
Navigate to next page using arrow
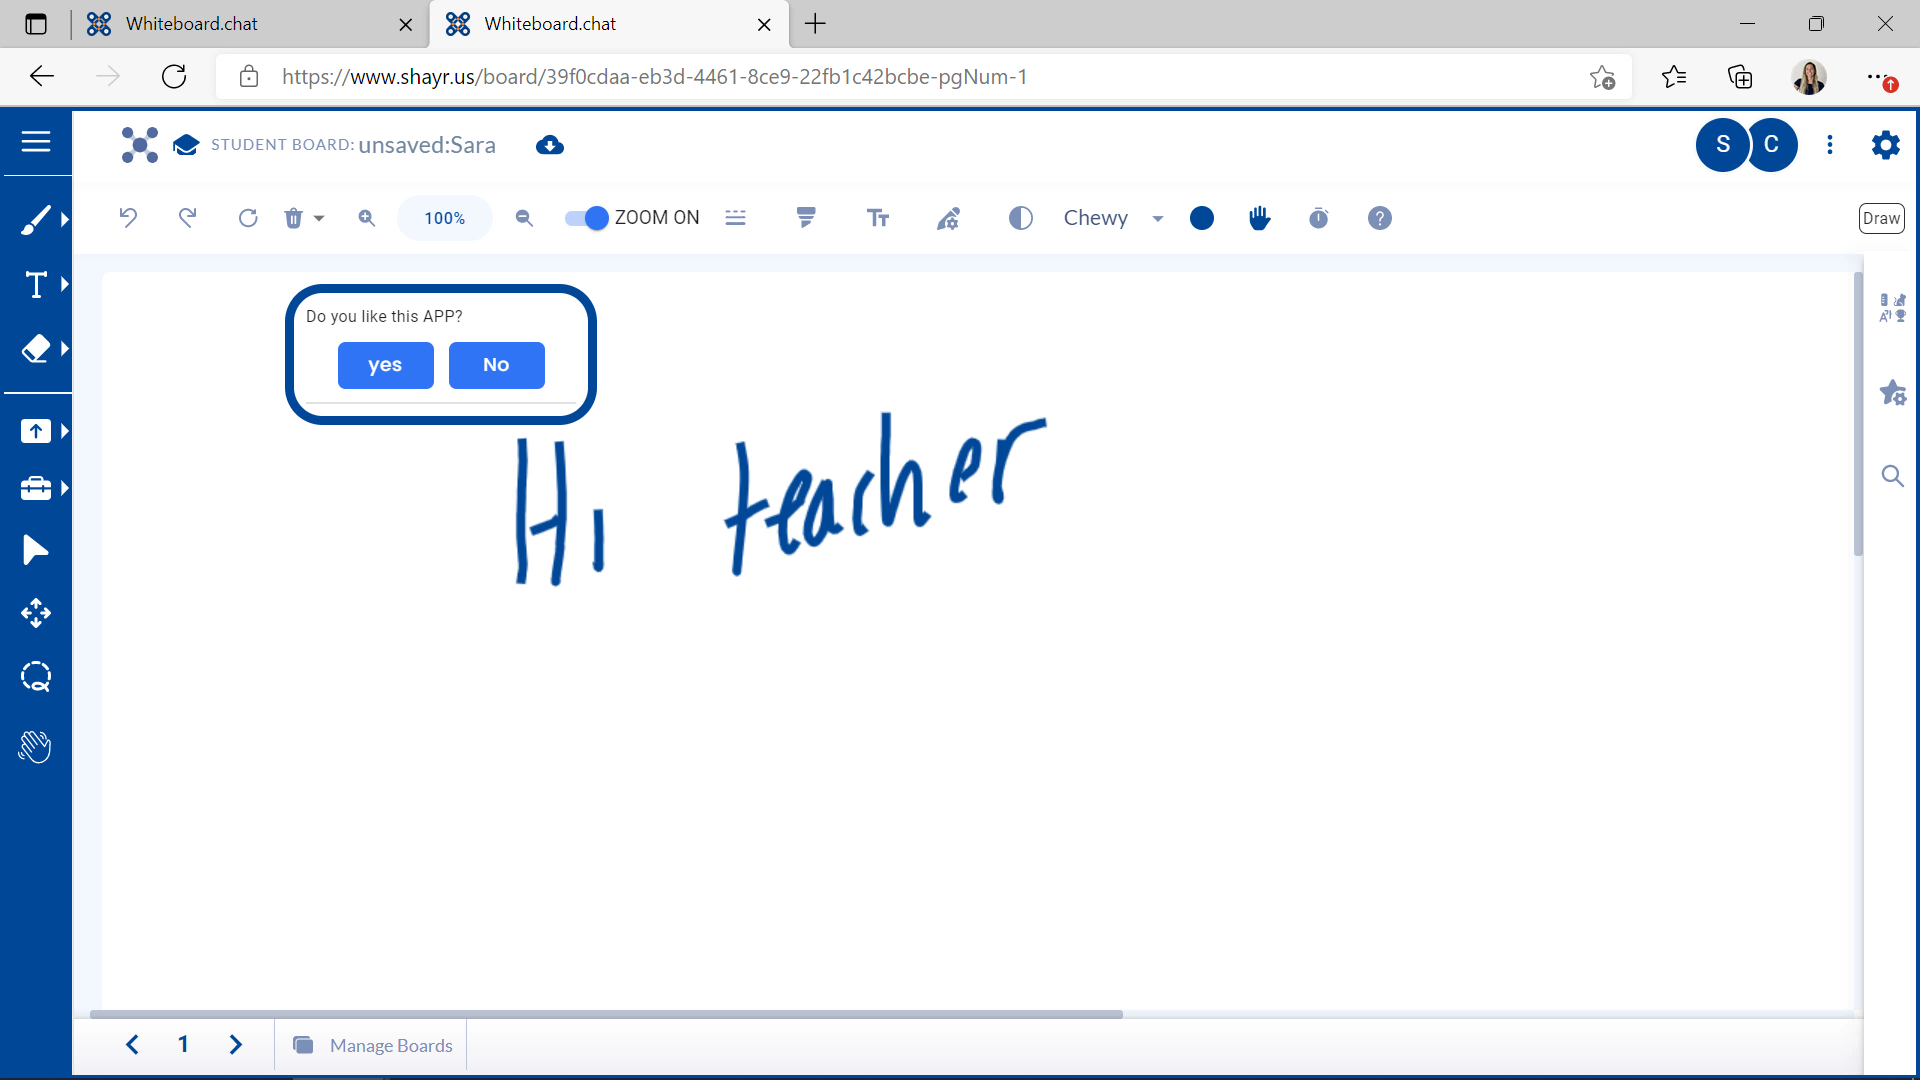tap(235, 1044)
